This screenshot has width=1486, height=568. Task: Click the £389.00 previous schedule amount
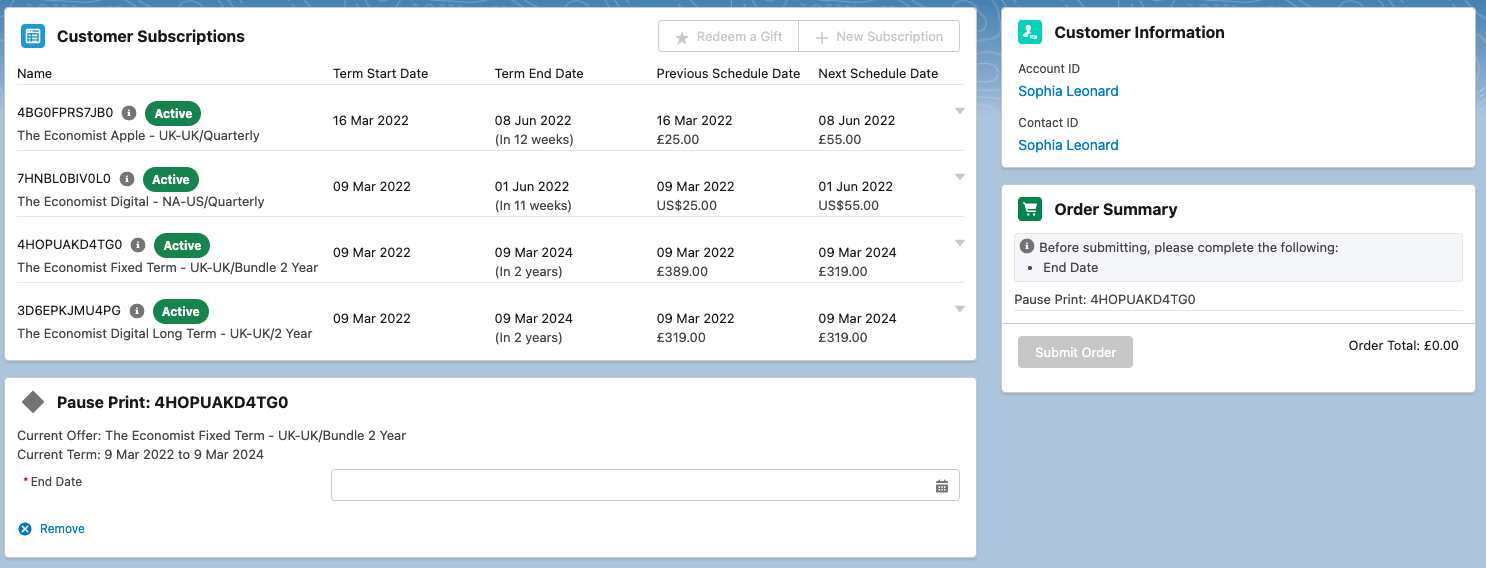pyautogui.click(x=682, y=271)
